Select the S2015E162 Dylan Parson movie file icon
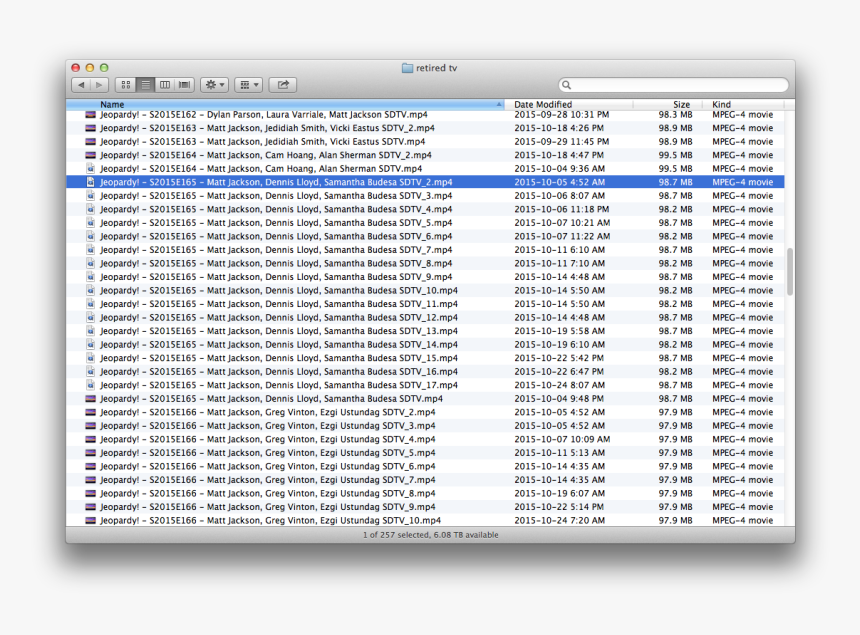The height and width of the screenshot is (635, 860). [90, 115]
